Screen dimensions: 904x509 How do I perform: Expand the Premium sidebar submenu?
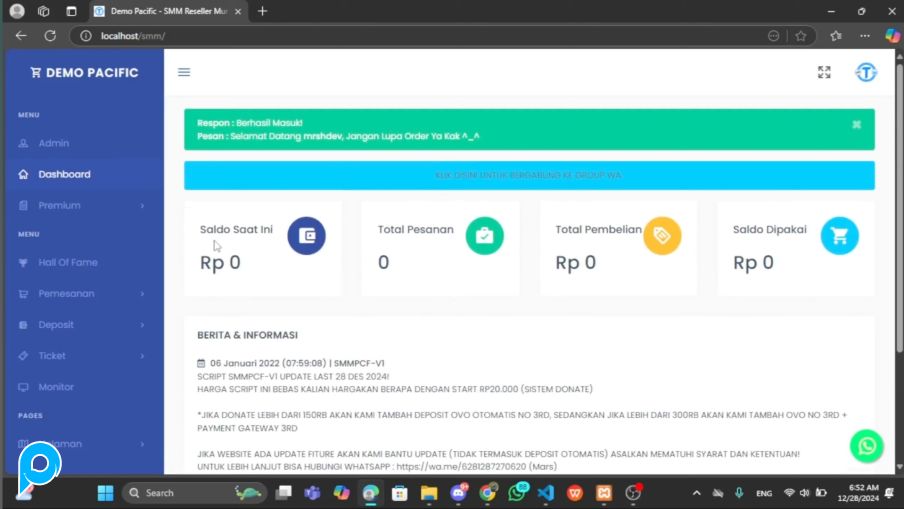pos(82,205)
